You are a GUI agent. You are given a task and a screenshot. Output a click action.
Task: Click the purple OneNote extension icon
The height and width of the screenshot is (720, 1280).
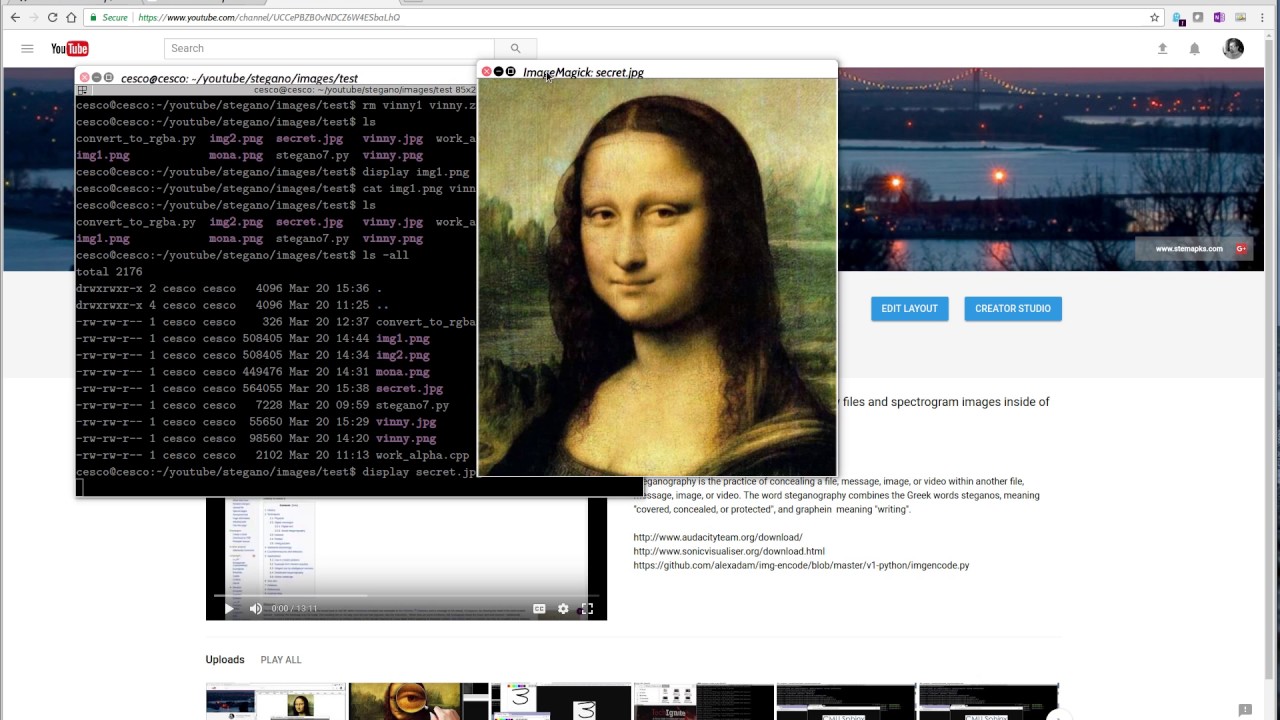pos(1218,17)
